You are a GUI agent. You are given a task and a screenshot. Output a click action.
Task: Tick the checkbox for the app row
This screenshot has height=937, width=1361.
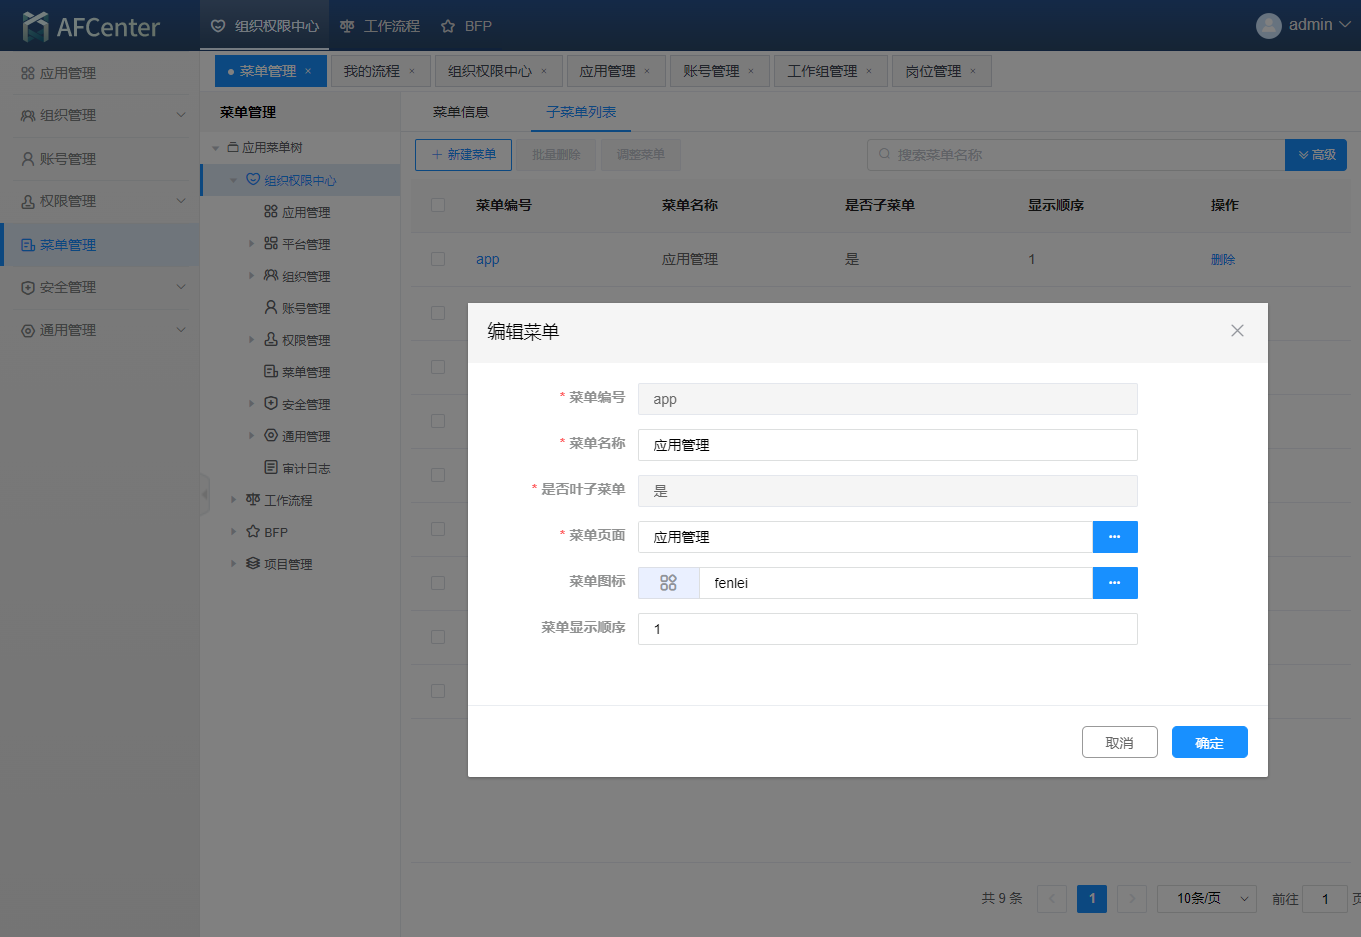pos(438,259)
